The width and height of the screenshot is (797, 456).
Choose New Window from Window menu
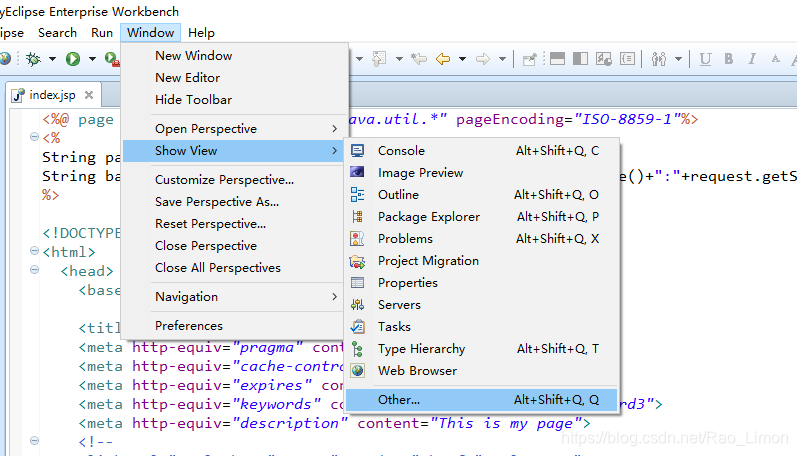(x=234, y=55)
